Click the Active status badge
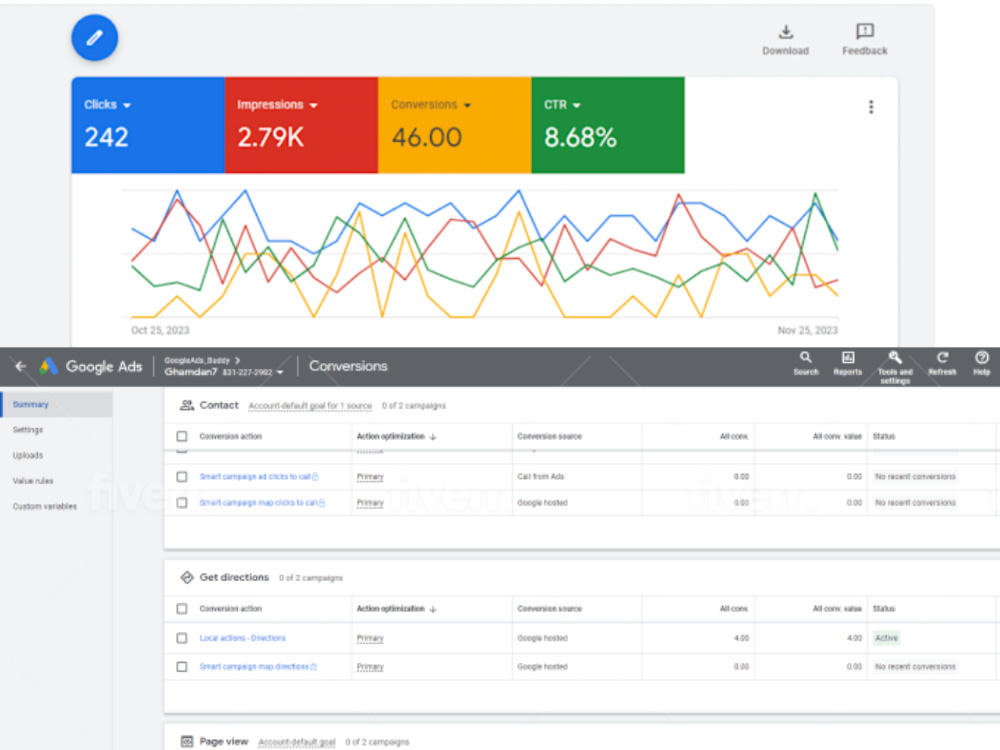This screenshot has height=750, width=1000. click(x=886, y=638)
